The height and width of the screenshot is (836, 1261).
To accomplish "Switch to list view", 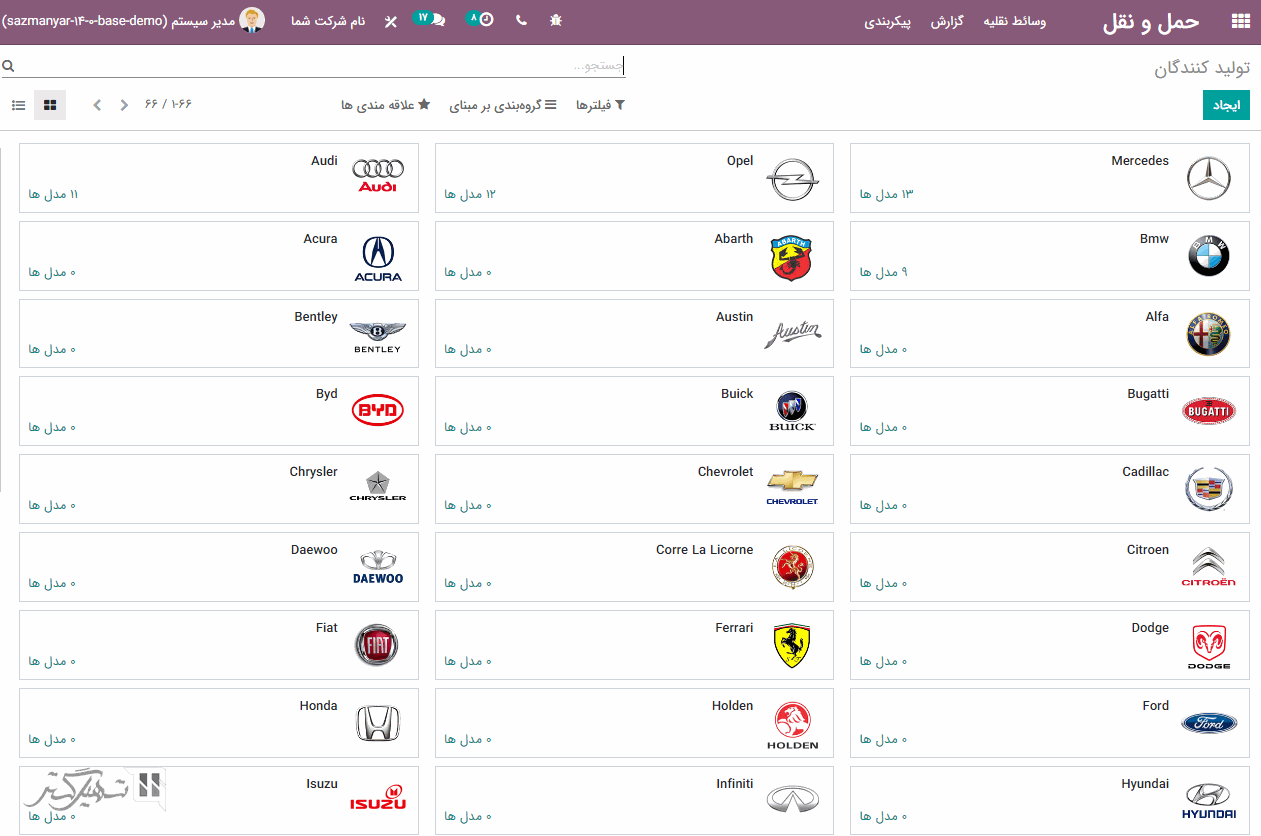I will click(19, 105).
